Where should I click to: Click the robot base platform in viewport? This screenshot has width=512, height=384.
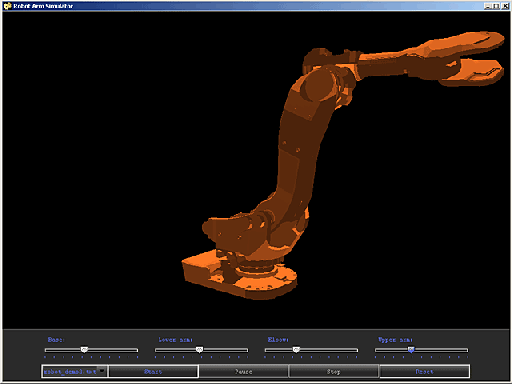point(239,275)
